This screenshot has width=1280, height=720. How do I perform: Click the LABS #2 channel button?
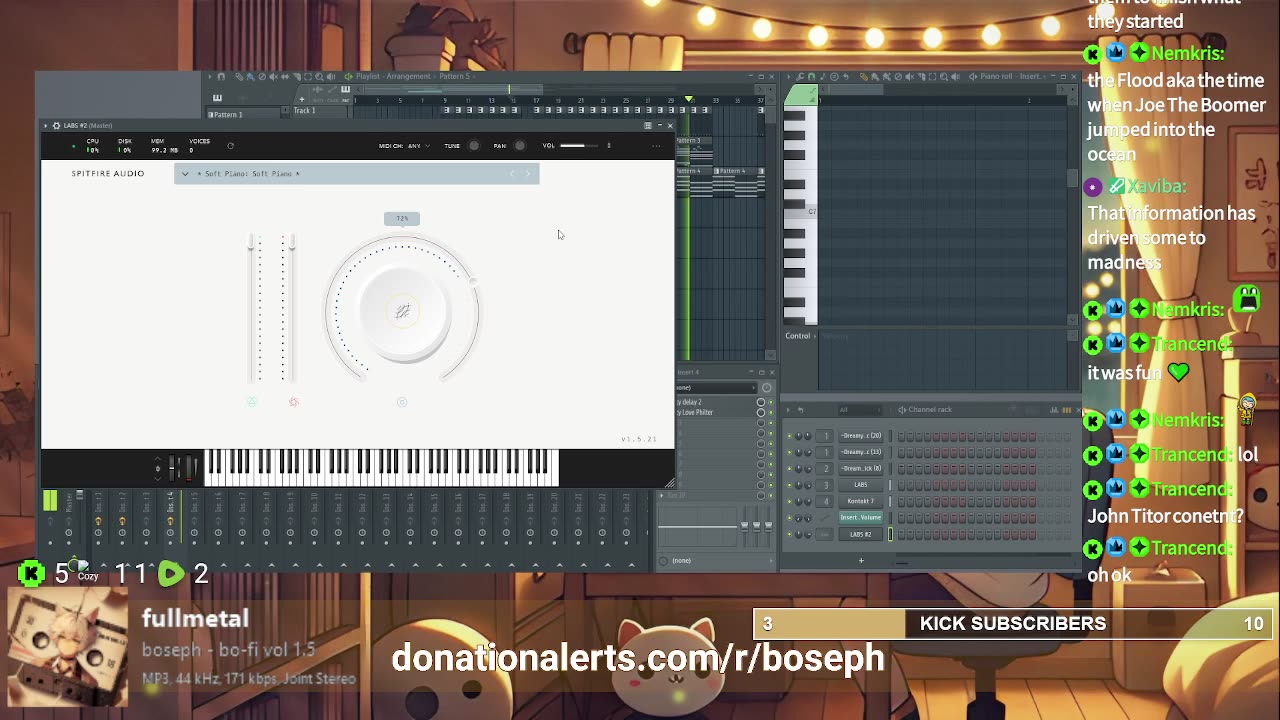pos(861,534)
